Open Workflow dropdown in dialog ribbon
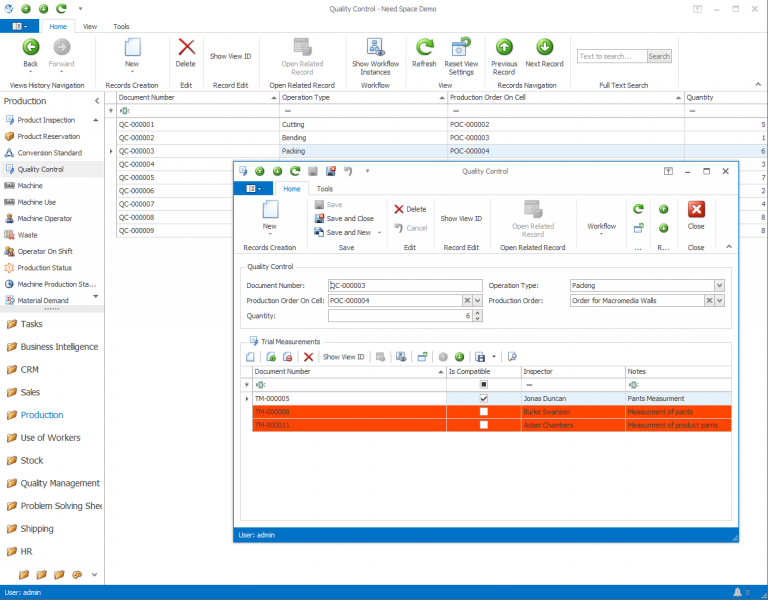768x600 pixels. [601, 227]
